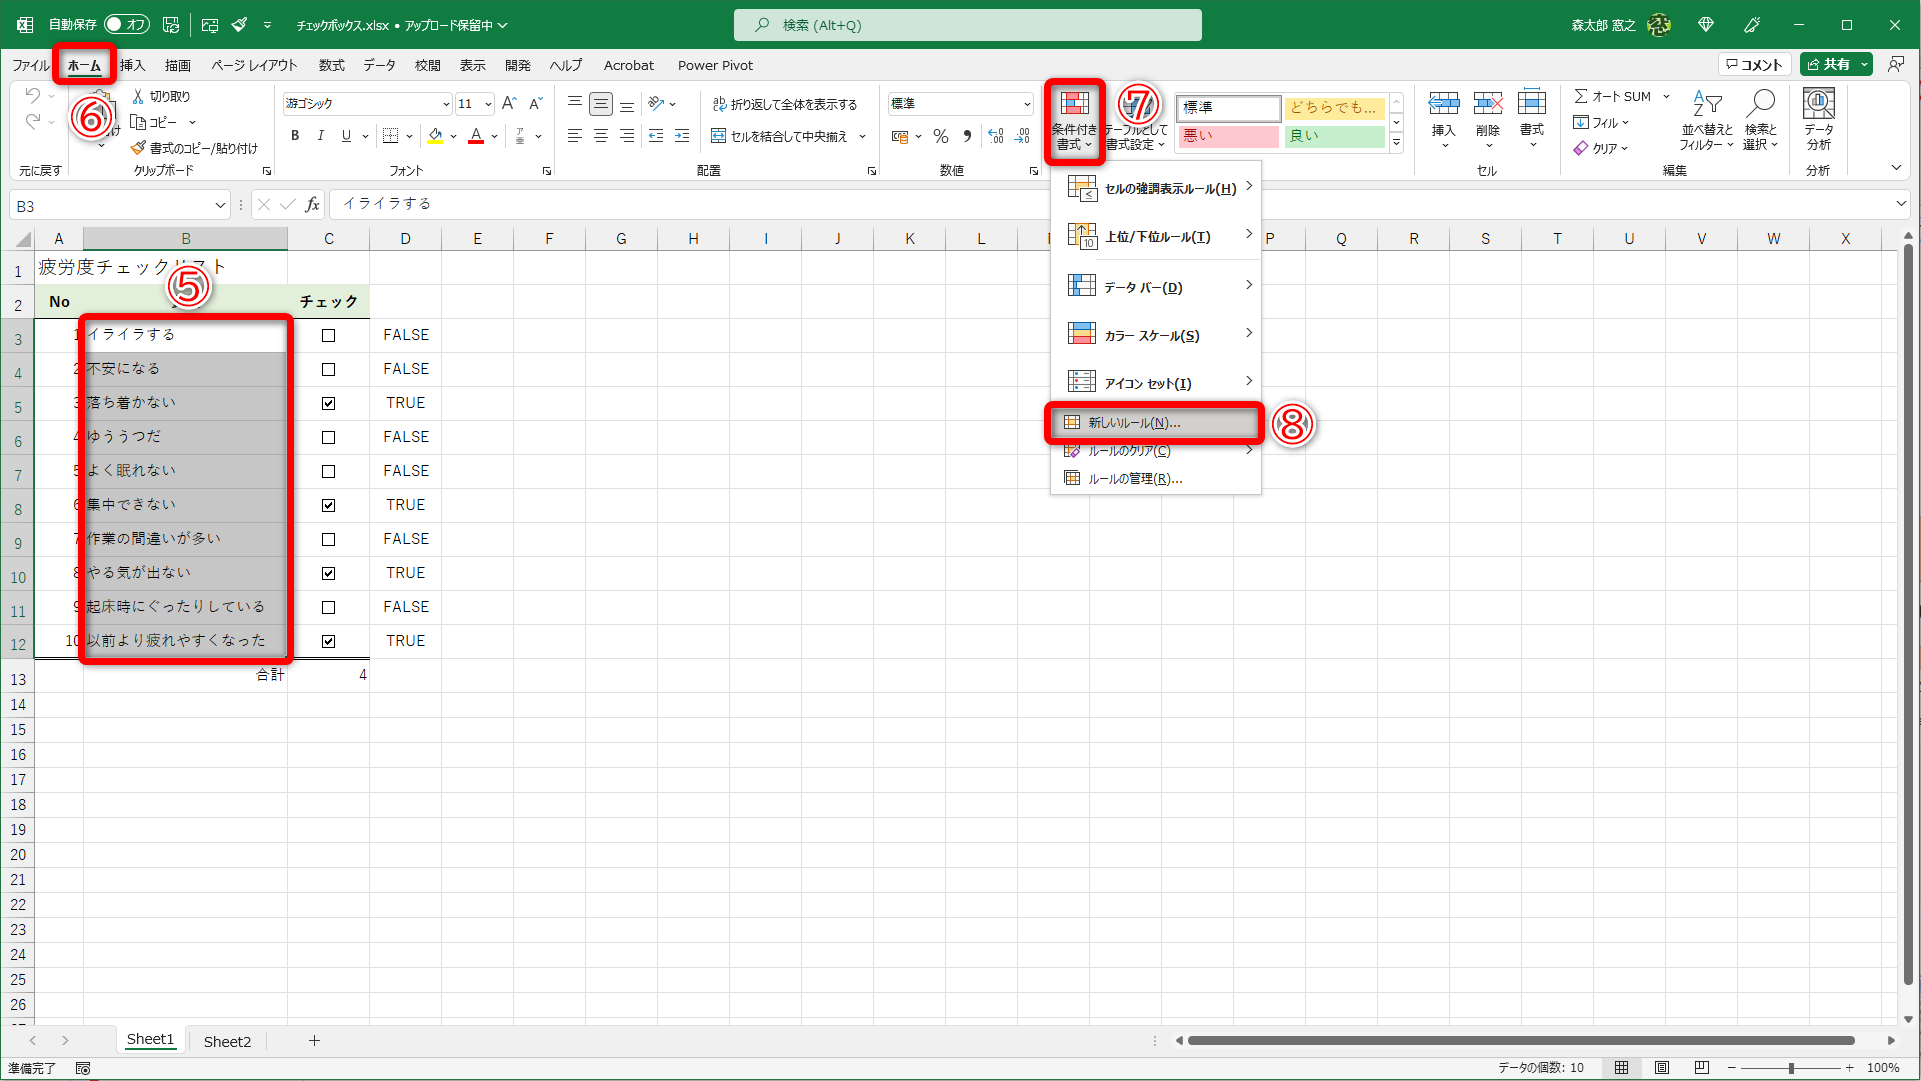Click the fill color bucket icon
This screenshot has width=1921, height=1081.
pyautogui.click(x=435, y=136)
